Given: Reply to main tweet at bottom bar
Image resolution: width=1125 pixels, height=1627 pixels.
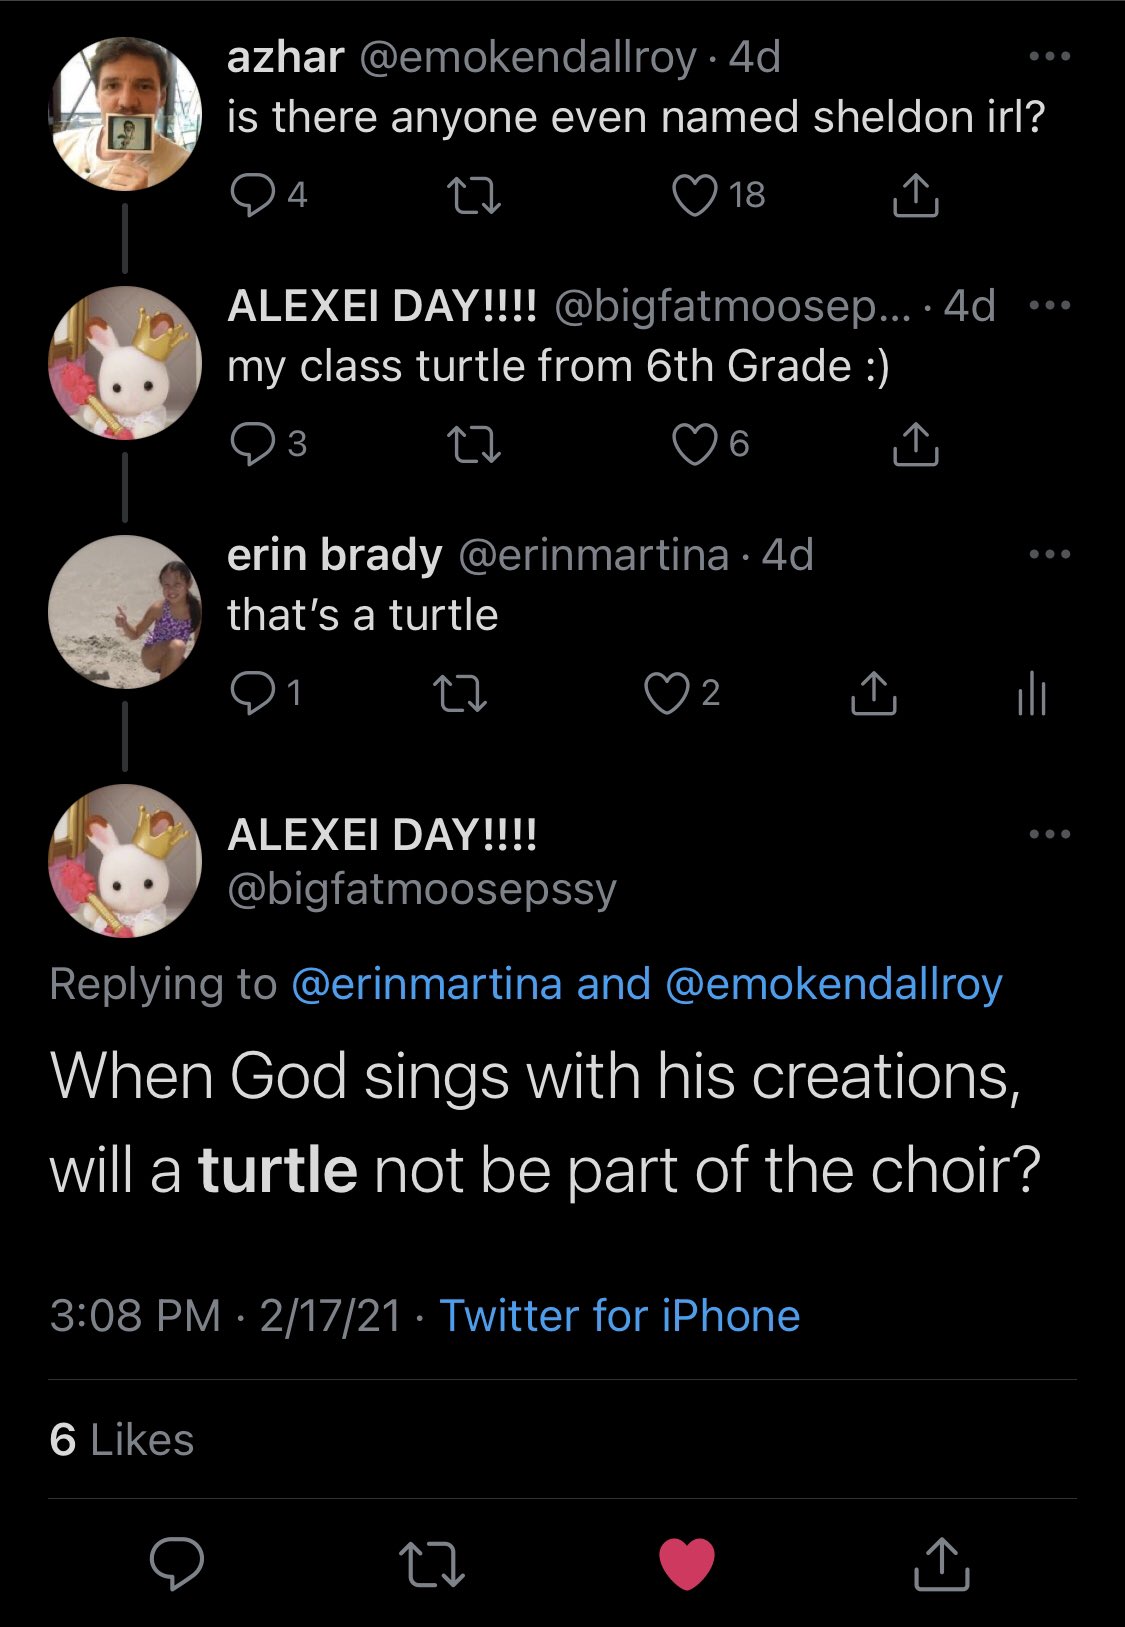Looking at the screenshot, I should 177,1563.
